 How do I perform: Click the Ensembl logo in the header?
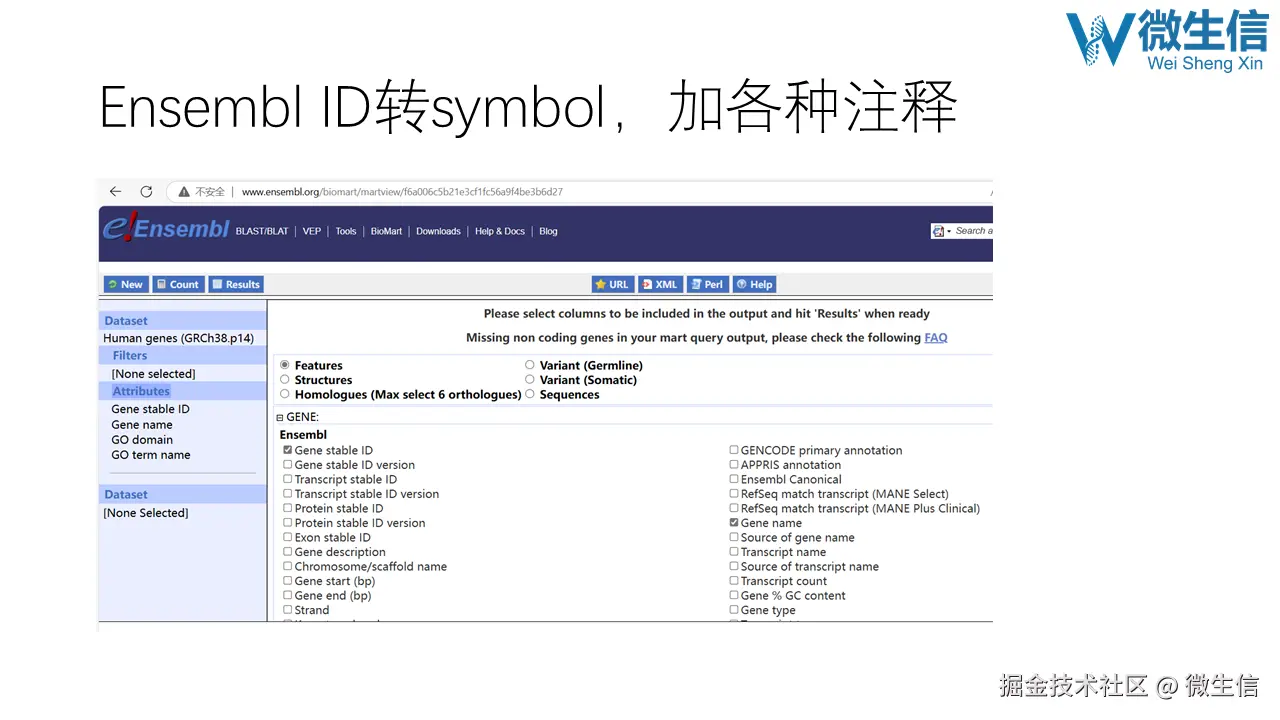[165, 228]
